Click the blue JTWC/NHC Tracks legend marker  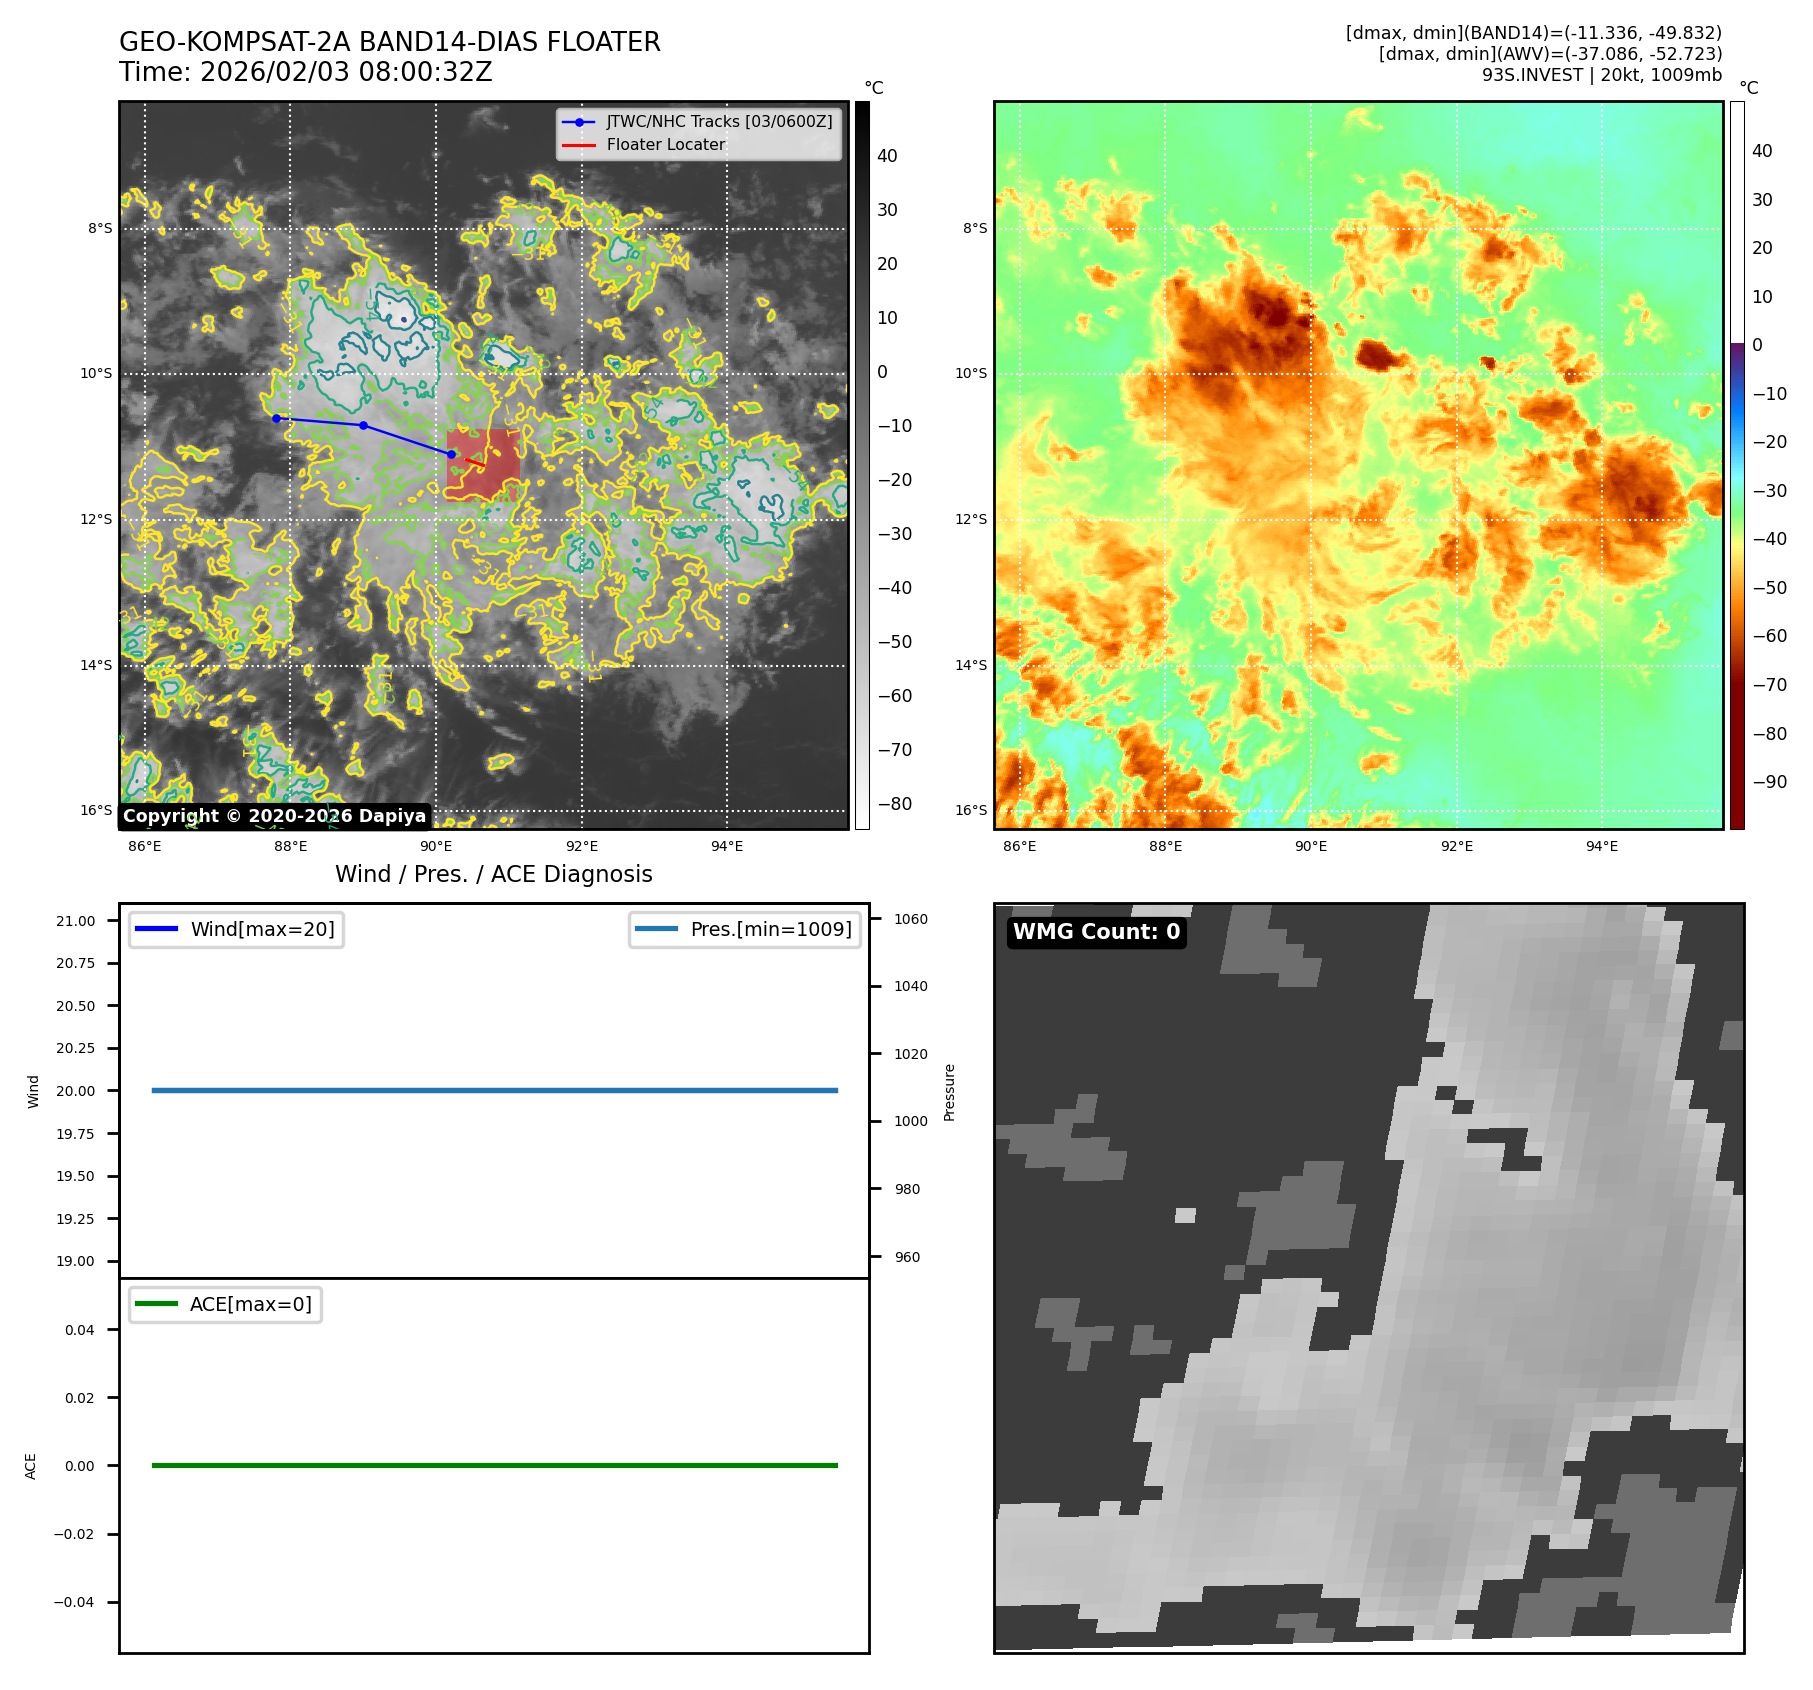(579, 122)
